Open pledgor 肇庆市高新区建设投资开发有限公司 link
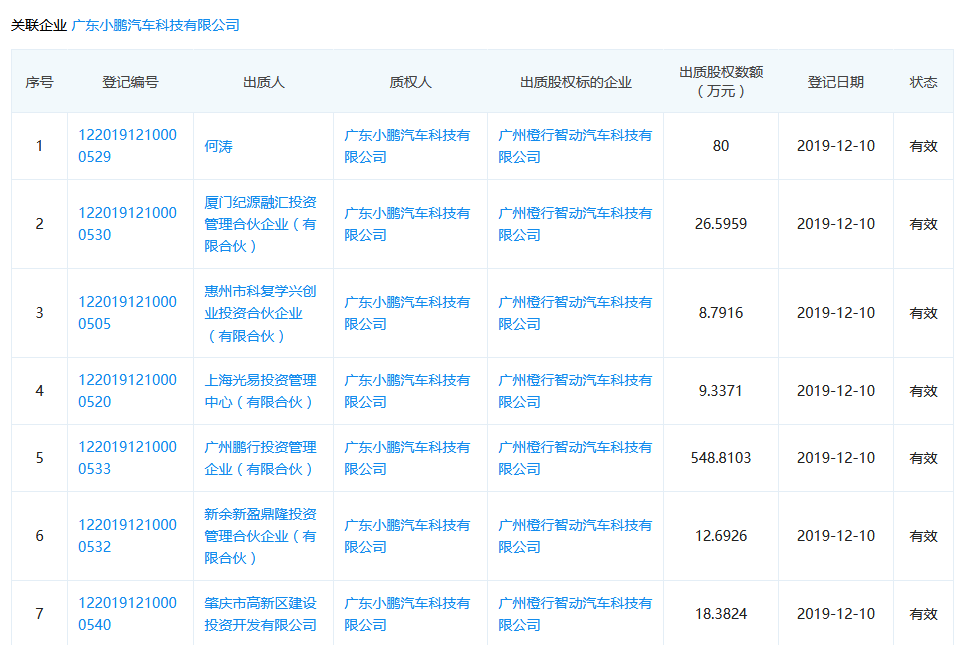Image resolution: width=967 pixels, height=645 pixels. (260, 614)
